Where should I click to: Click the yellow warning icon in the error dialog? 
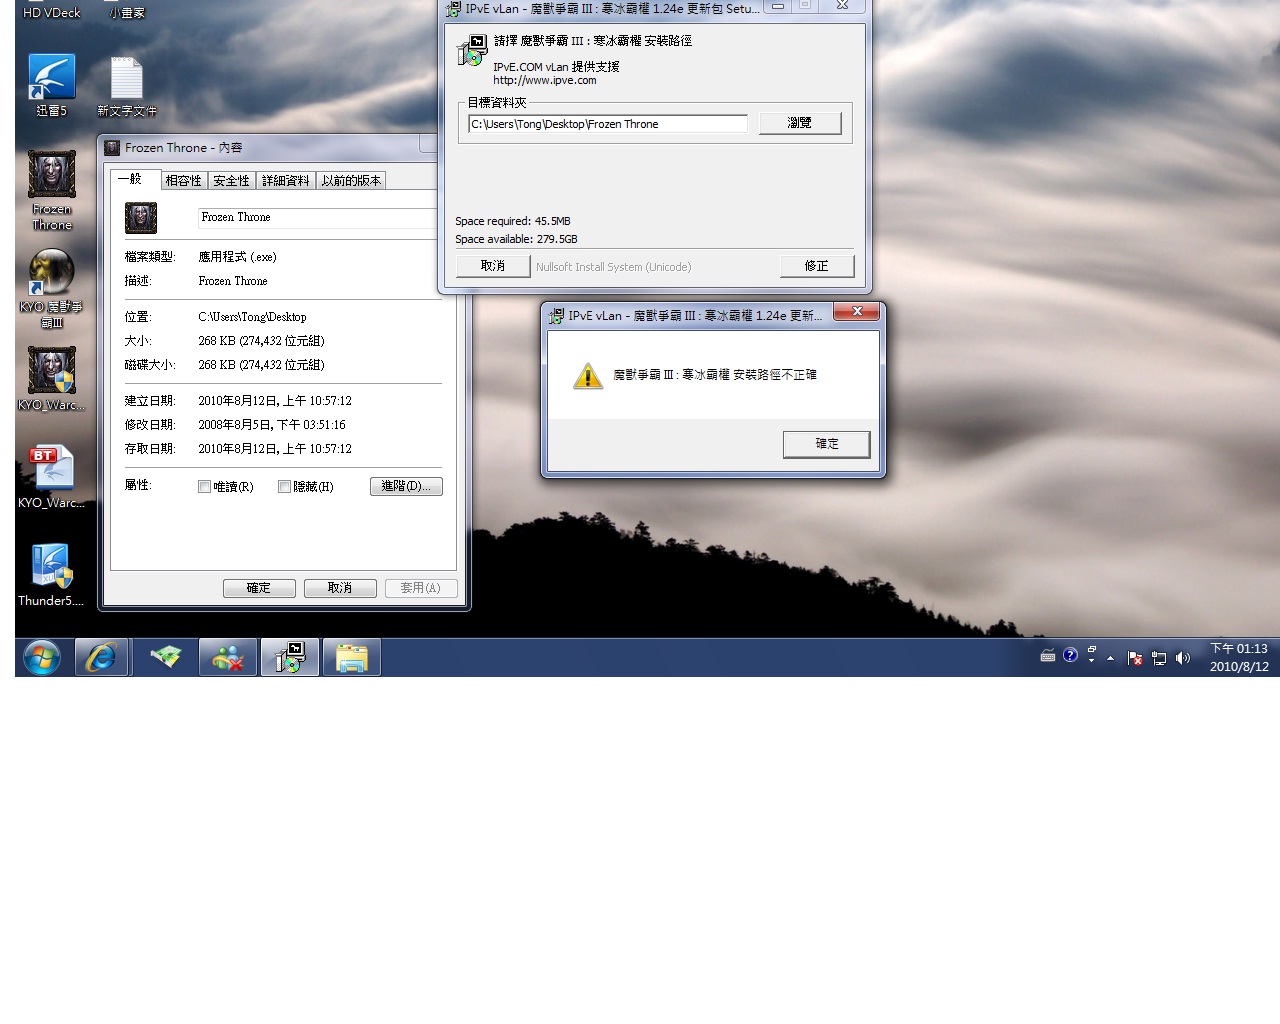[588, 376]
